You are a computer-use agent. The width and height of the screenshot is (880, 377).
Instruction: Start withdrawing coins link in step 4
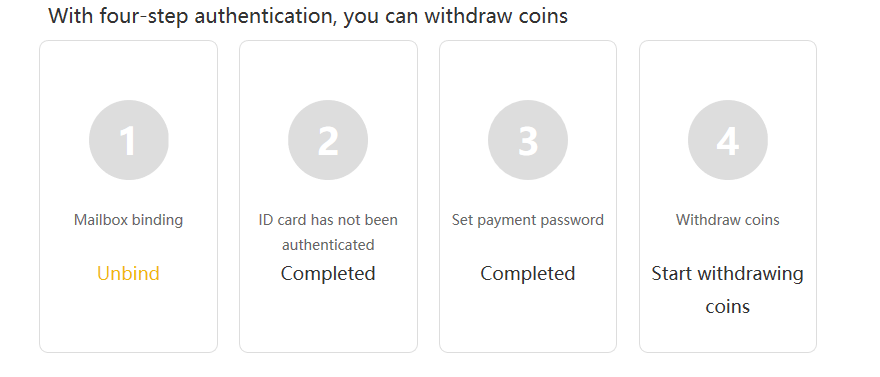tap(728, 290)
